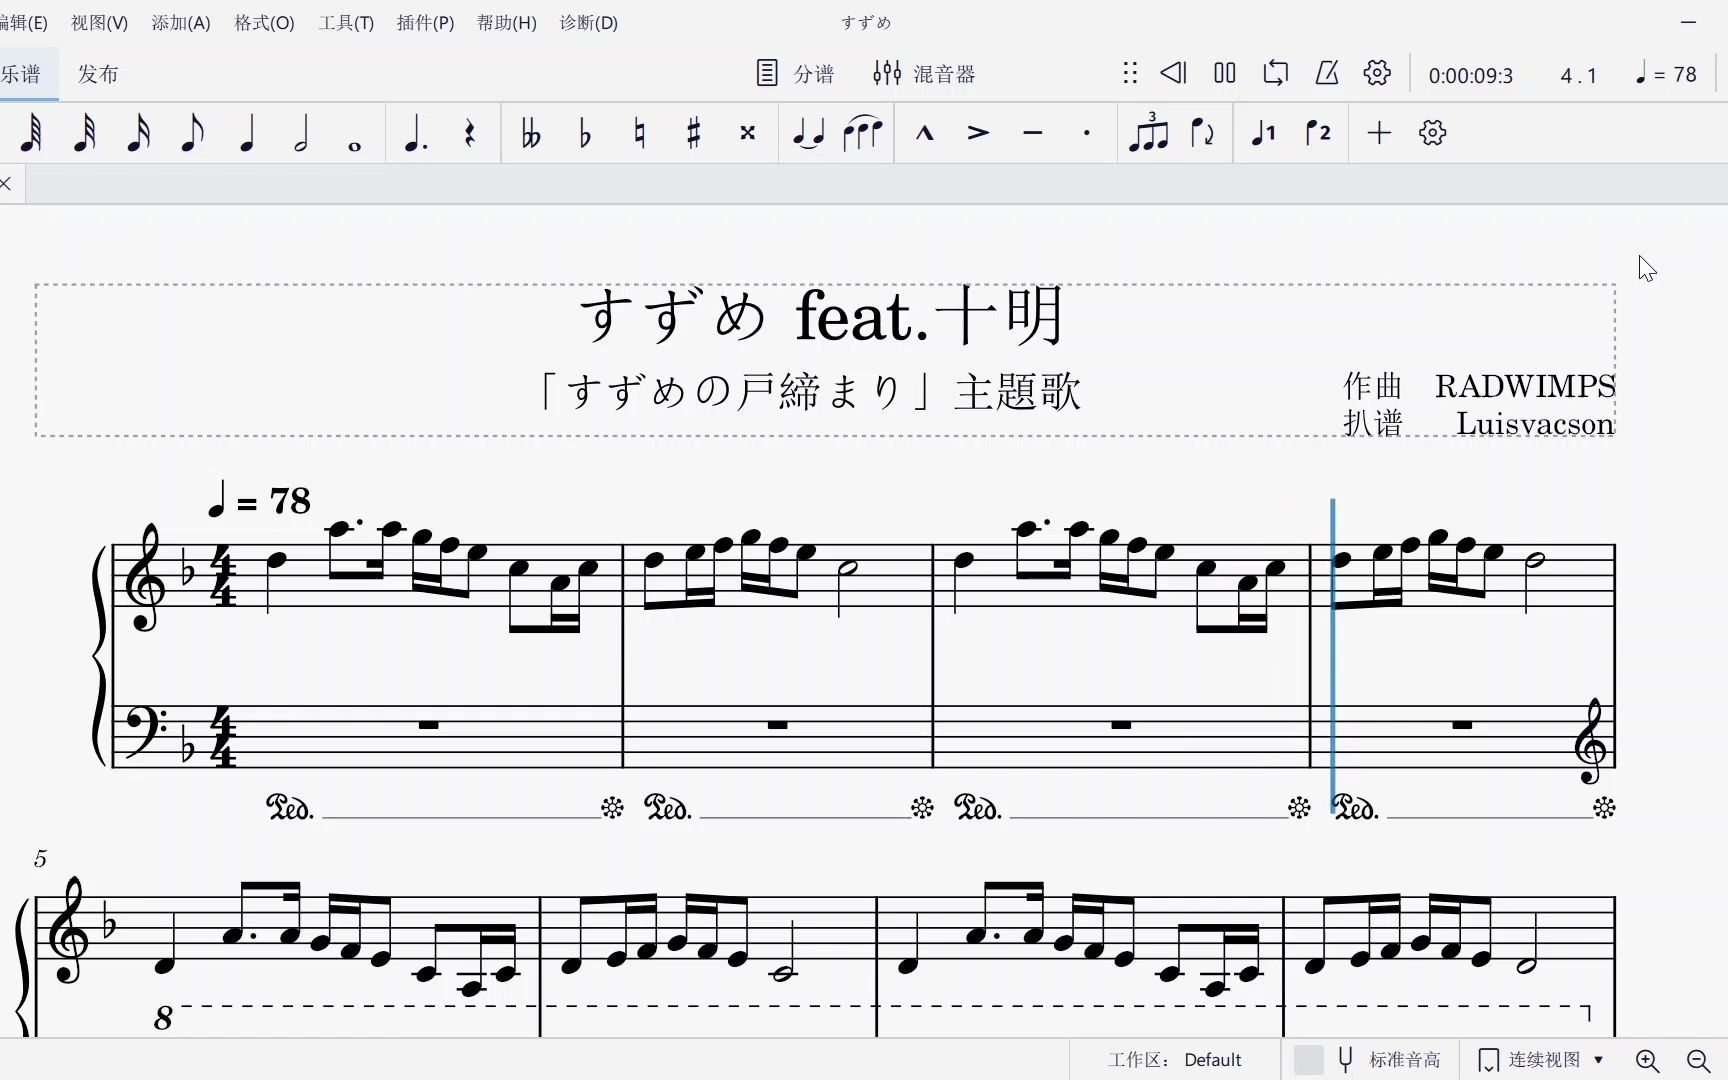Viewport: 1728px width, 1080px height.
Task: Add marcato articulation
Action: click(925, 133)
